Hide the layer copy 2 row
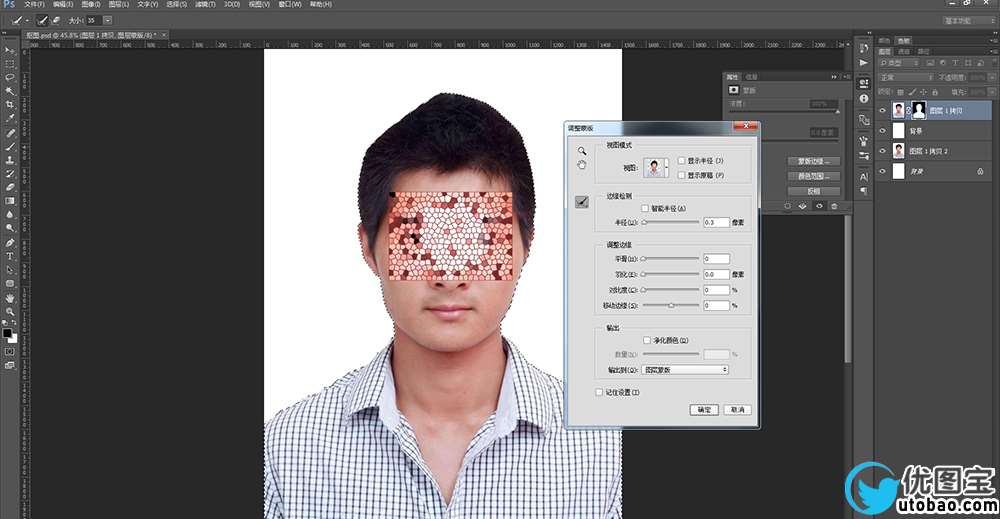Image resolution: width=1000 pixels, height=519 pixels. (x=883, y=151)
